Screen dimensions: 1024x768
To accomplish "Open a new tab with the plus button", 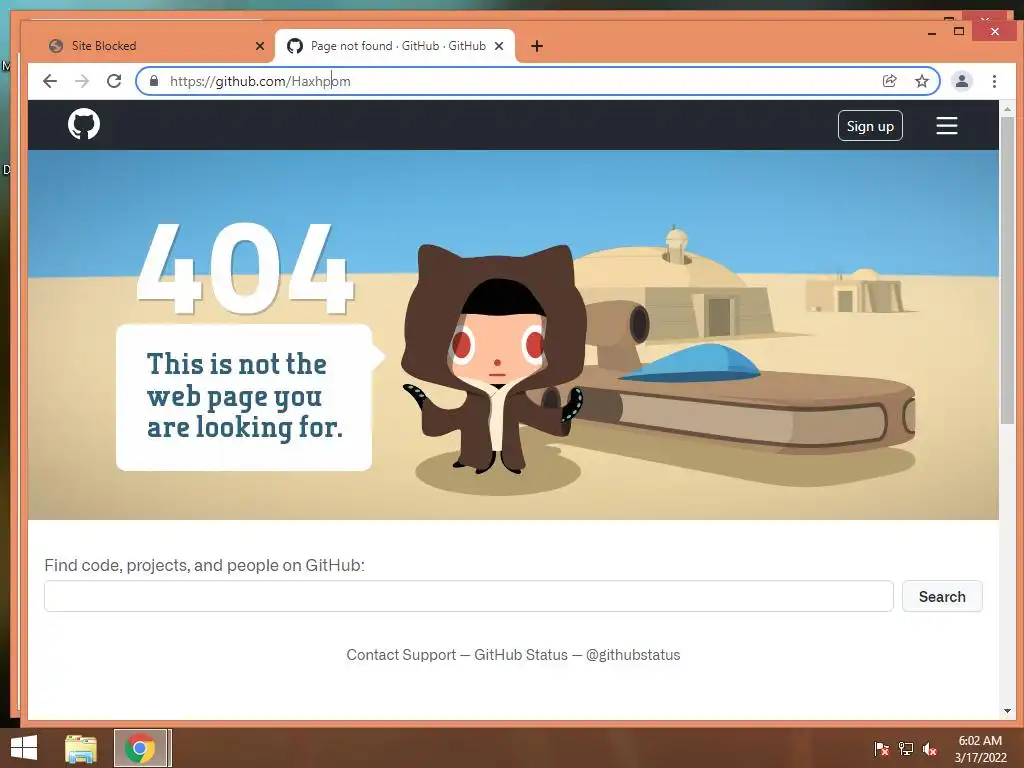I will 537,46.
